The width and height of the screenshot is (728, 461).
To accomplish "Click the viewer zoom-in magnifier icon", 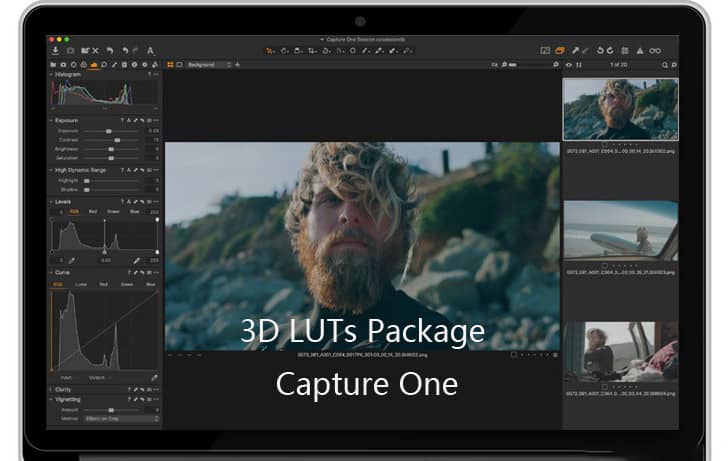I will (556, 65).
